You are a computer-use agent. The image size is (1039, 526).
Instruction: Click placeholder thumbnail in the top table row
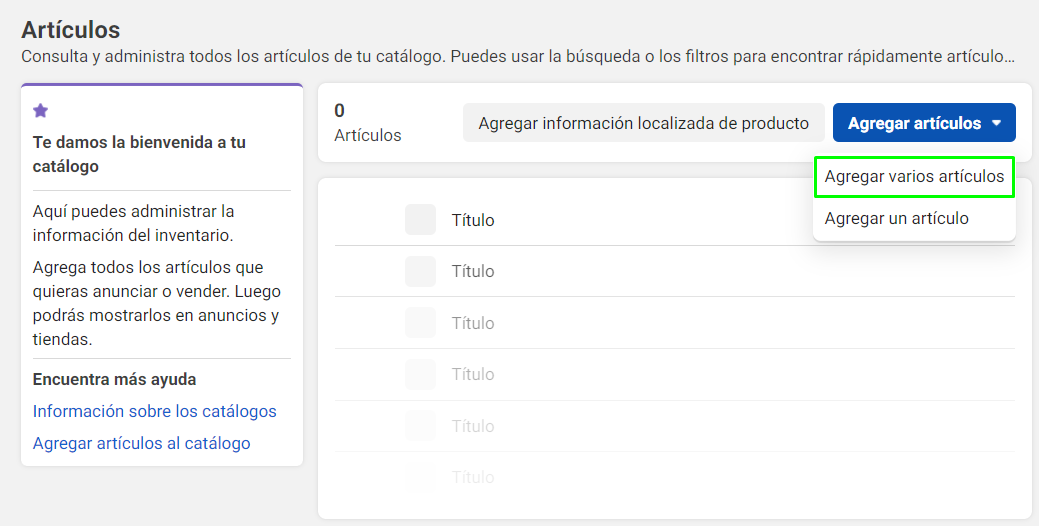tap(420, 219)
